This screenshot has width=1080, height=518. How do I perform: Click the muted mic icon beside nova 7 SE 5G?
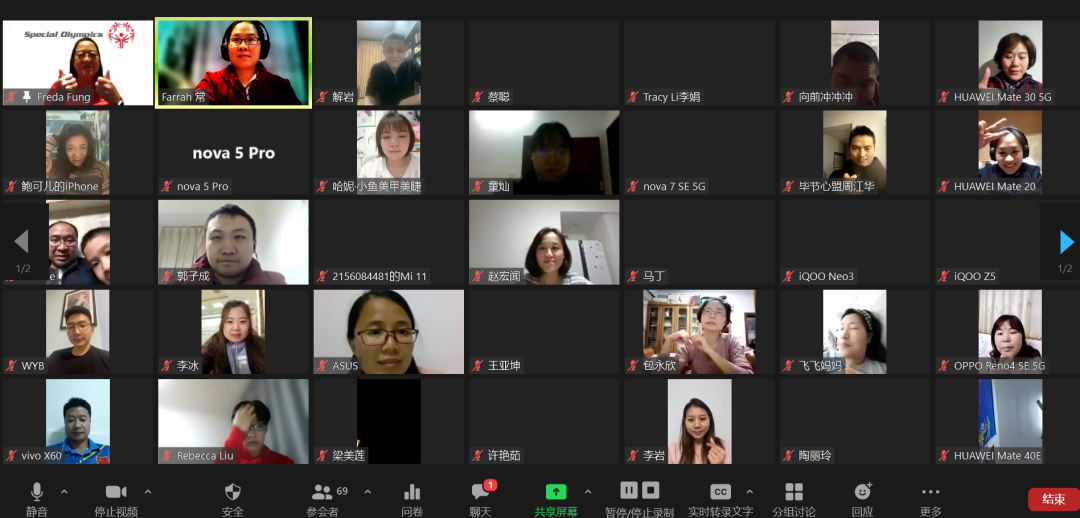[x=632, y=187]
